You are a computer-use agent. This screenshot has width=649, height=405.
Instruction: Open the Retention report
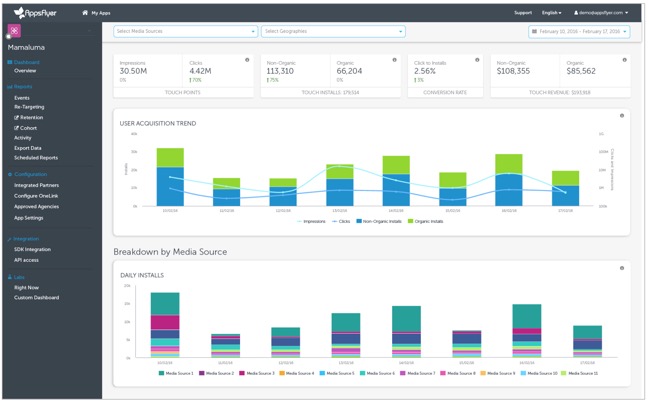(31, 118)
